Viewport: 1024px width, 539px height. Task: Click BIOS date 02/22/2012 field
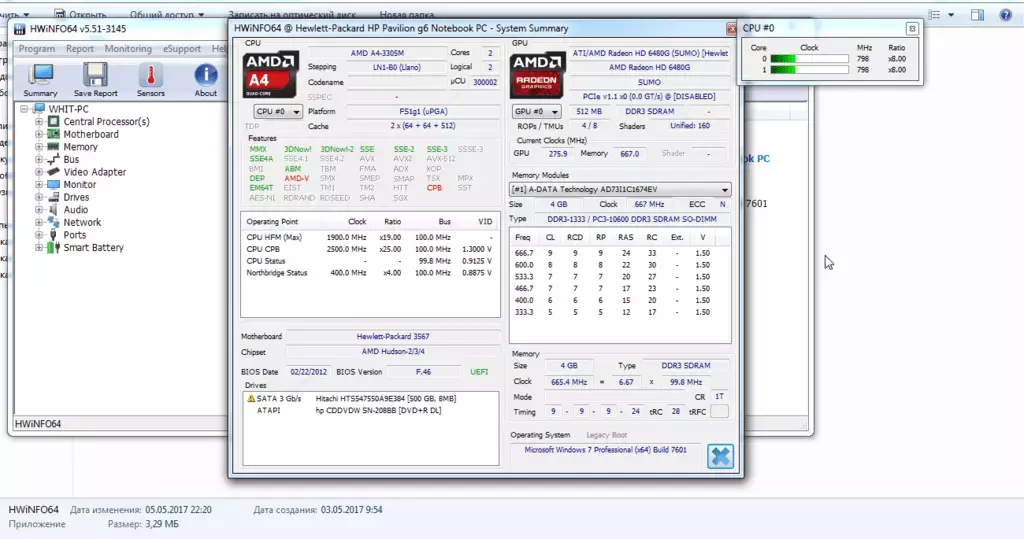[308, 372]
